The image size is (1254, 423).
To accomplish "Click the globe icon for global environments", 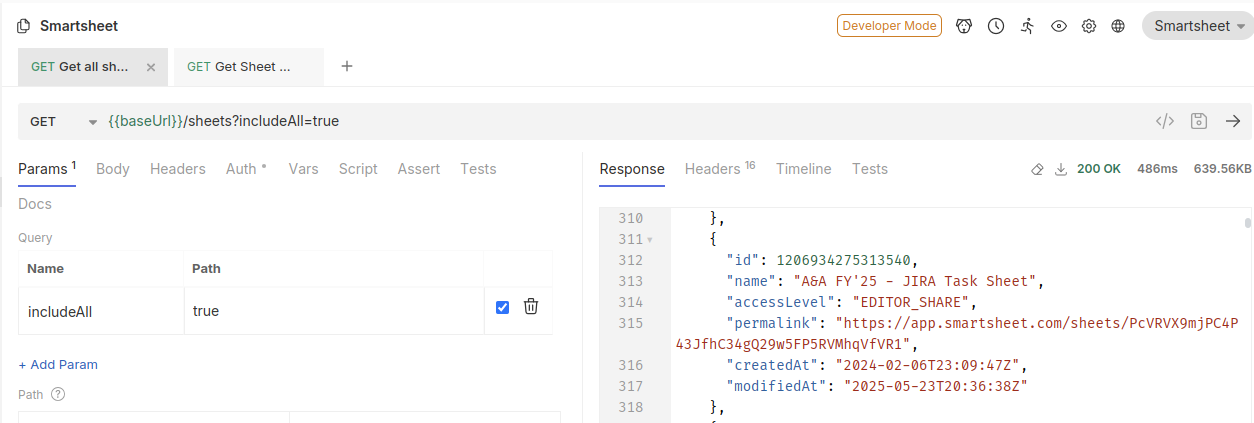I will tap(1118, 26).
